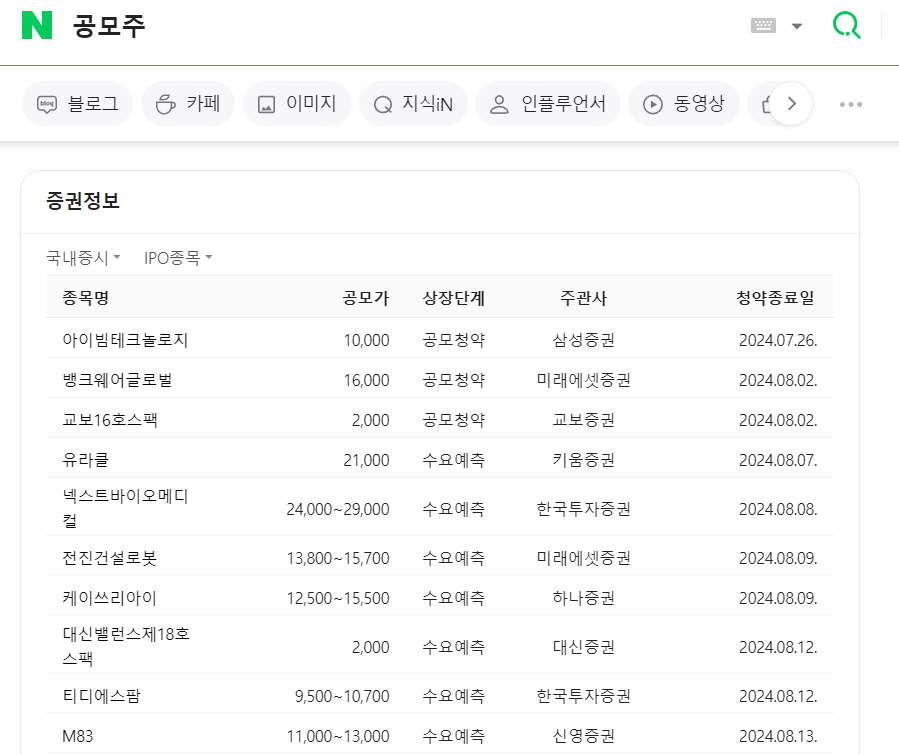Expand the keyboard input dropdown arrow
Screen dimensions: 899x754
pyautogui.click(x=796, y=26)
